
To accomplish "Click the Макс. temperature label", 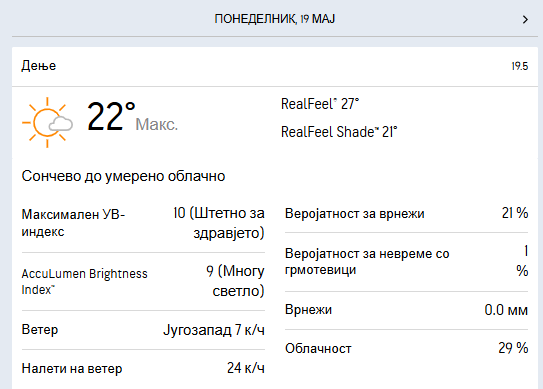I will 157,124.
